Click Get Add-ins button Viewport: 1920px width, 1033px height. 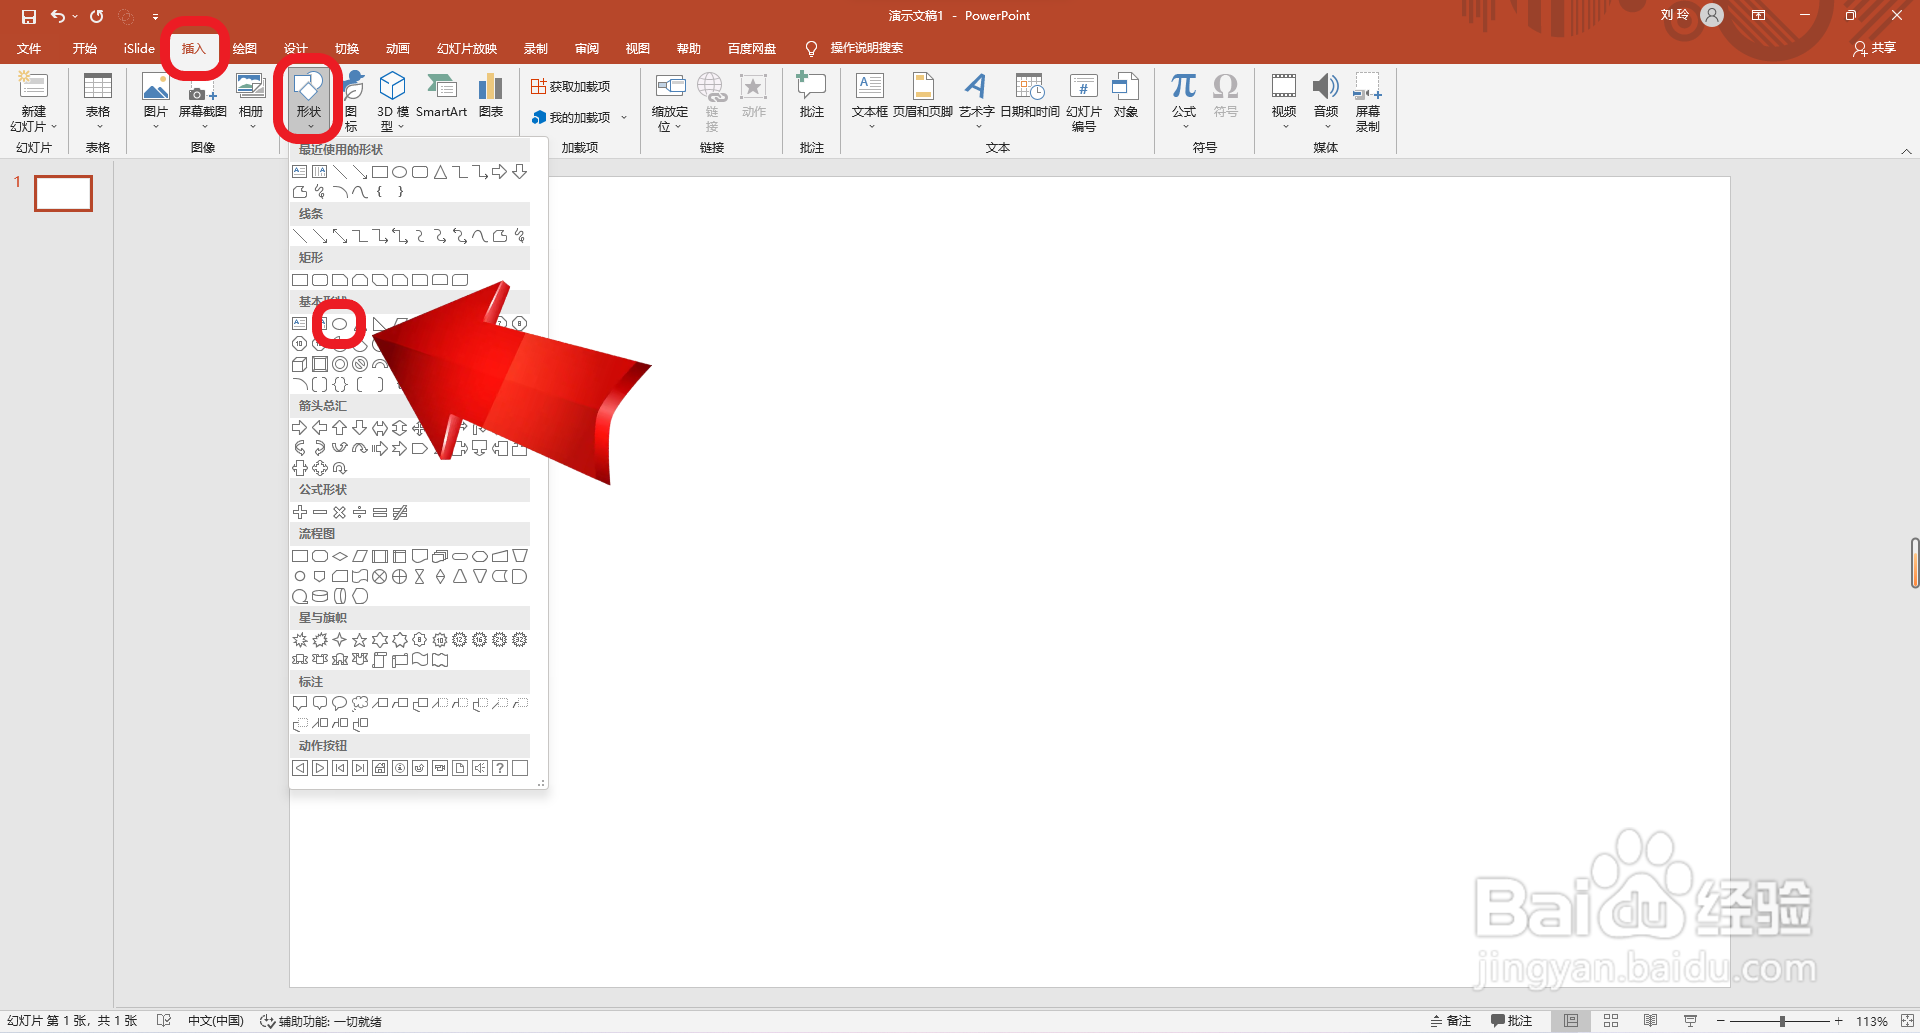[x=571, y=87]
